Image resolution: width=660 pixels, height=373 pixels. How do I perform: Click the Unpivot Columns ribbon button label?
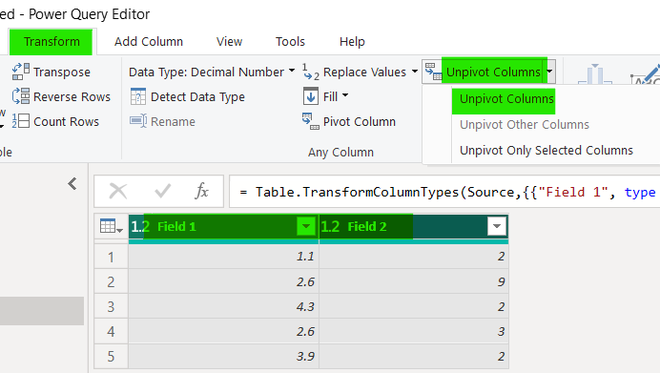click(493, 72)
